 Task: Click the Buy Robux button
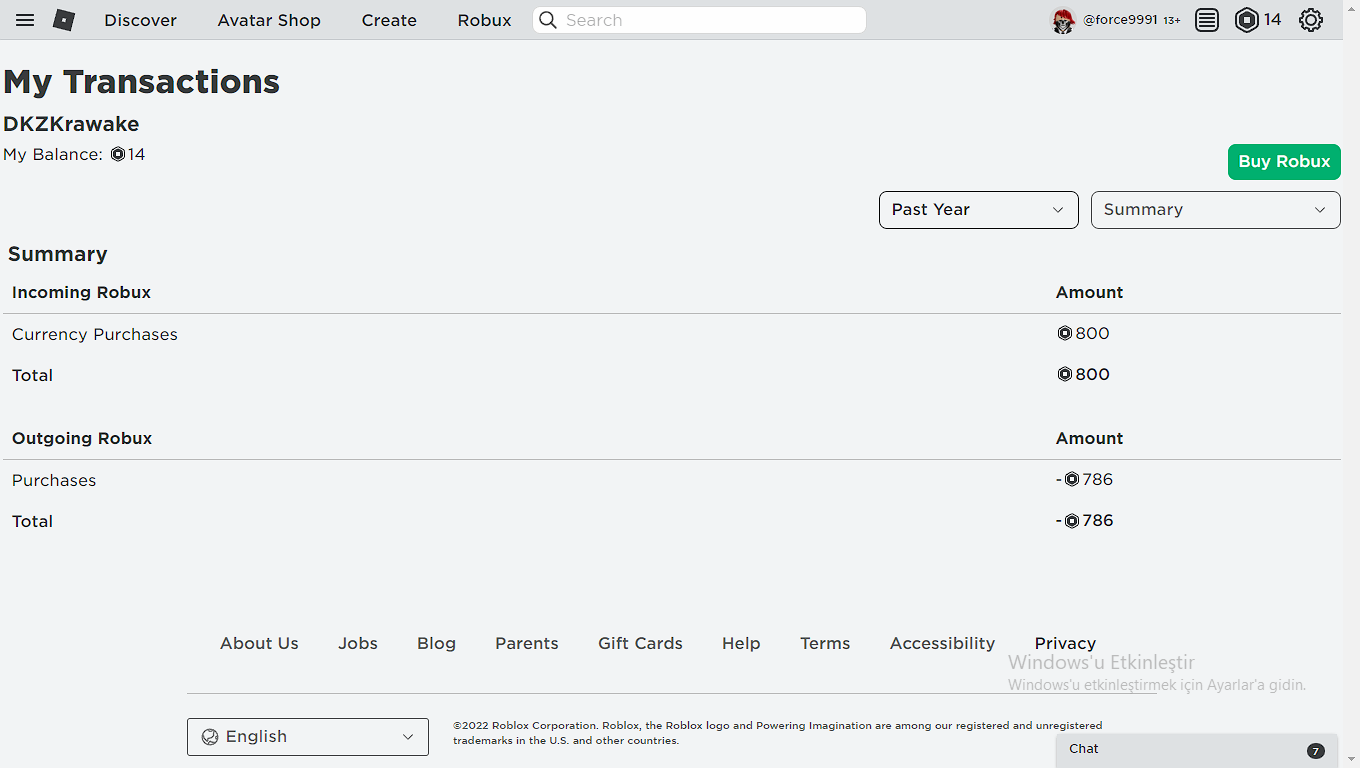click(x=1284, y=162)
